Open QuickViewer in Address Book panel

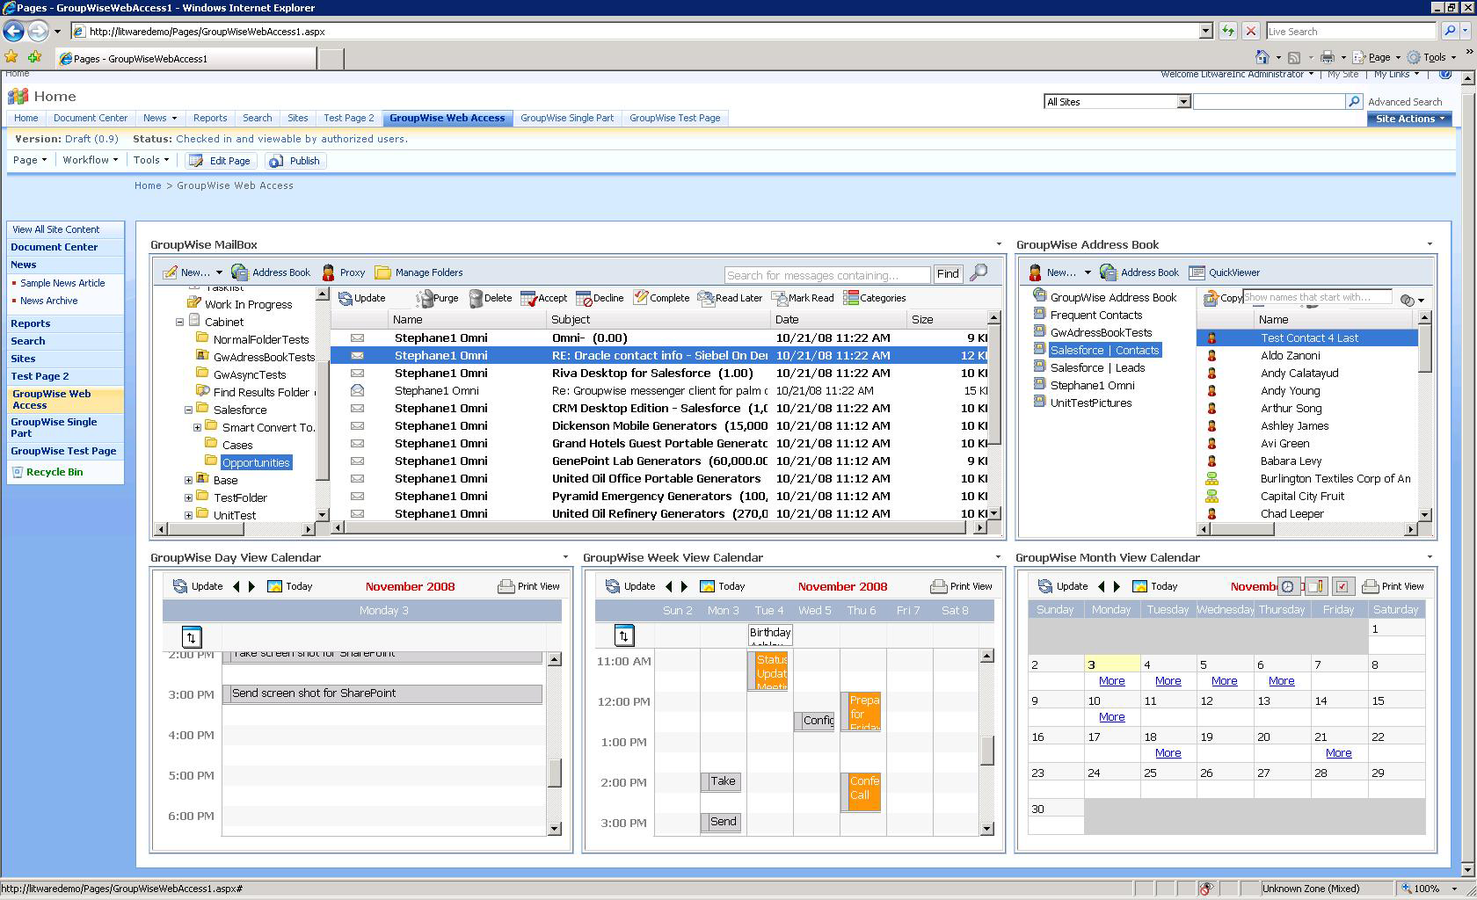pos(1224,272)
